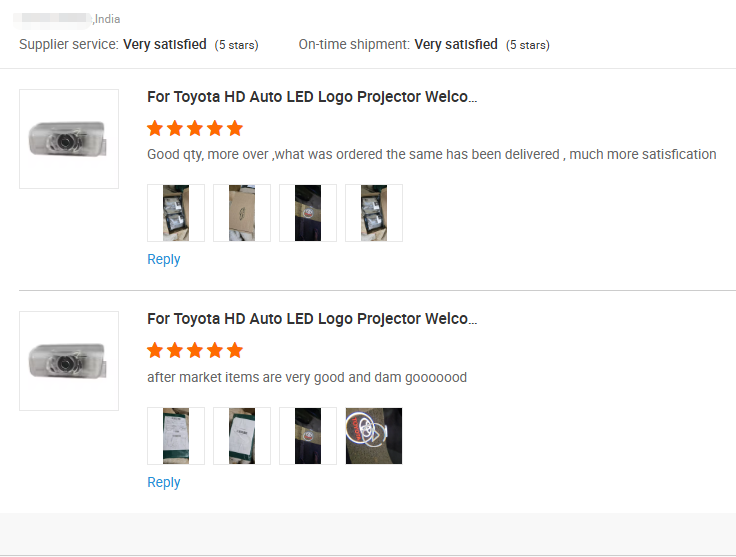The image size is (736, 557).
Task: View third dark photo in second review
Action: click(308, 436)
